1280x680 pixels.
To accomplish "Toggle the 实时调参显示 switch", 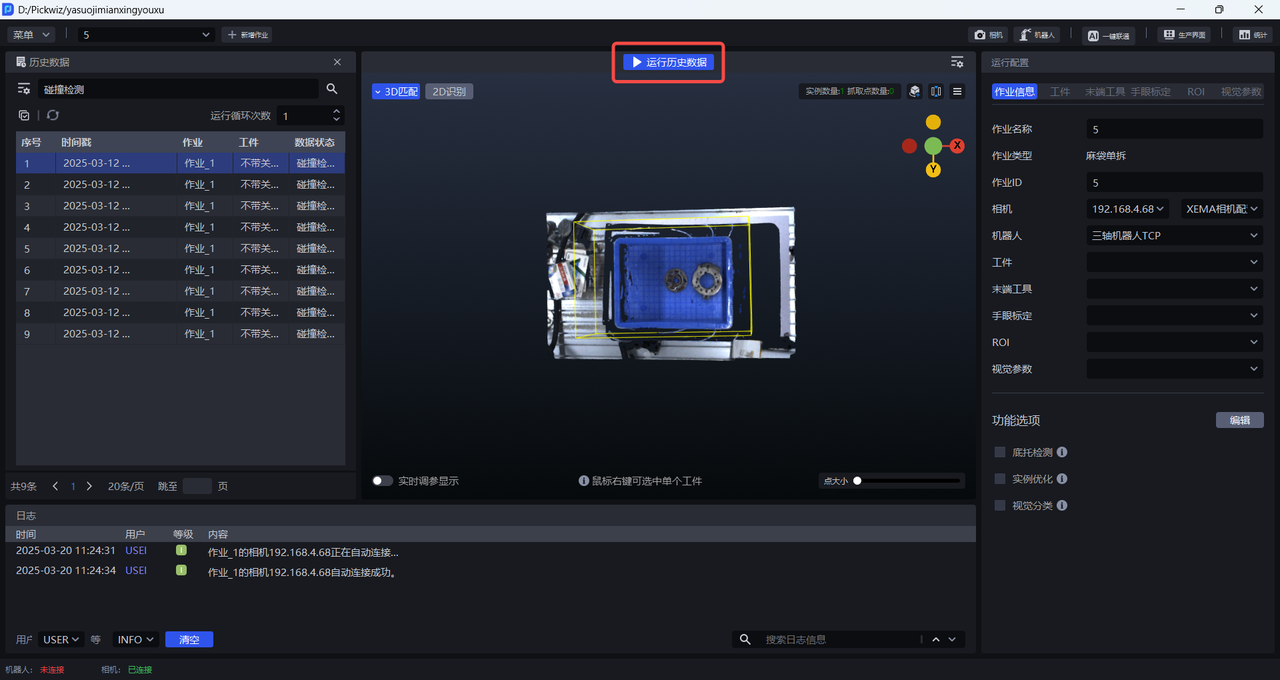I will pyautogui.click(x=382, y=481).
